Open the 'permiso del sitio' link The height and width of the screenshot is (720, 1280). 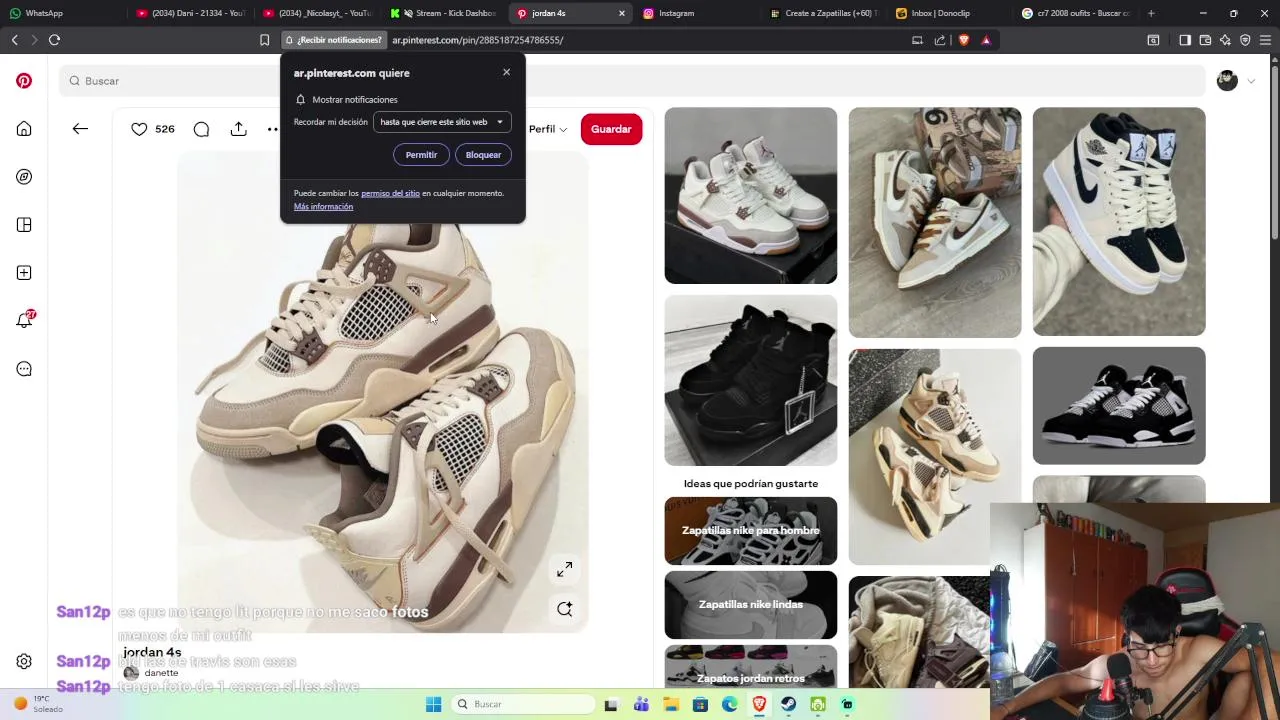(x=390, y=193)
